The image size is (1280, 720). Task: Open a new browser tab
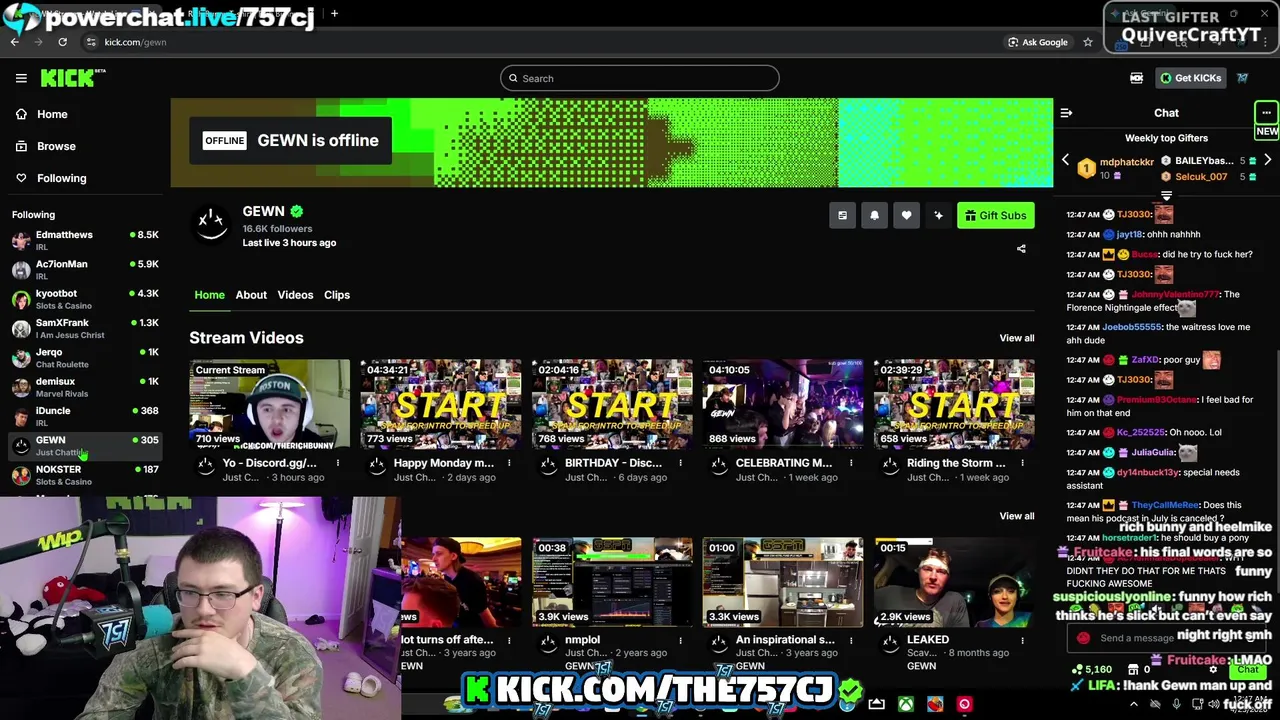(x=334, y=14)
